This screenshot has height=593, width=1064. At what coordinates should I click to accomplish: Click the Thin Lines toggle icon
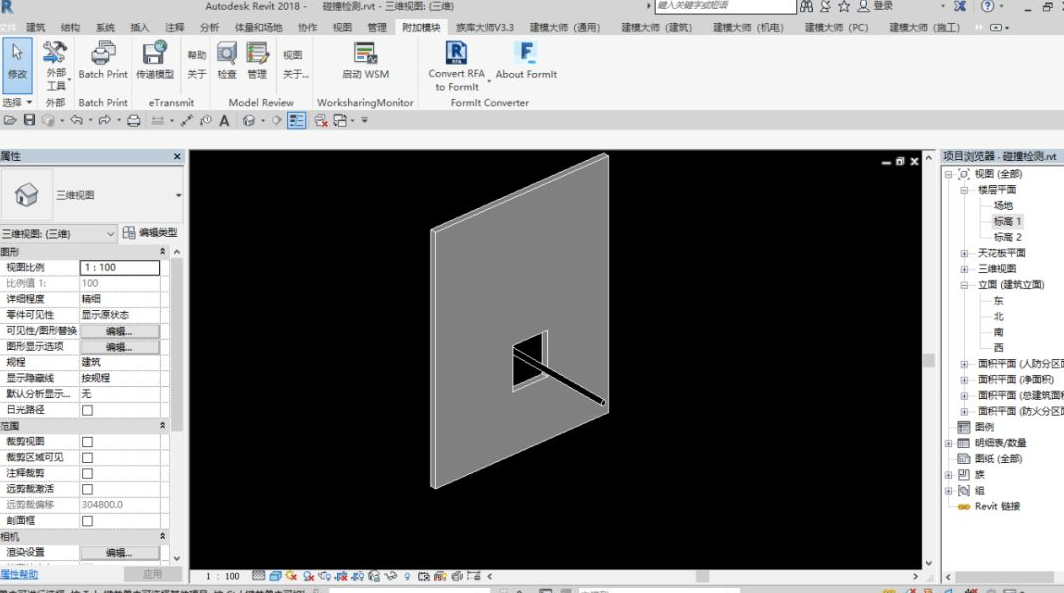[x=297, y=120]
